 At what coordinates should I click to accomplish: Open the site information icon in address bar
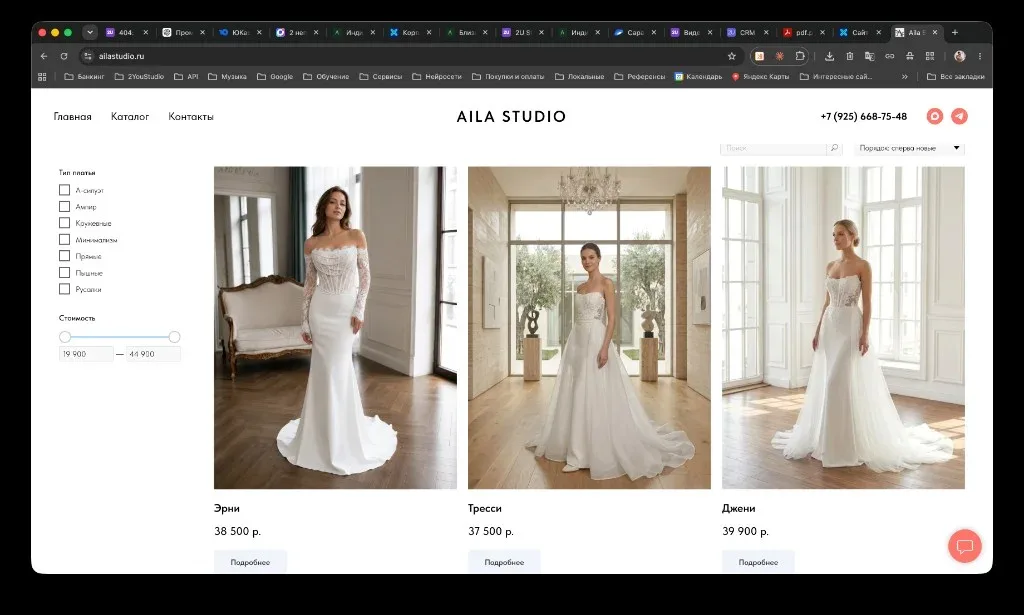(x=88, y=56)
